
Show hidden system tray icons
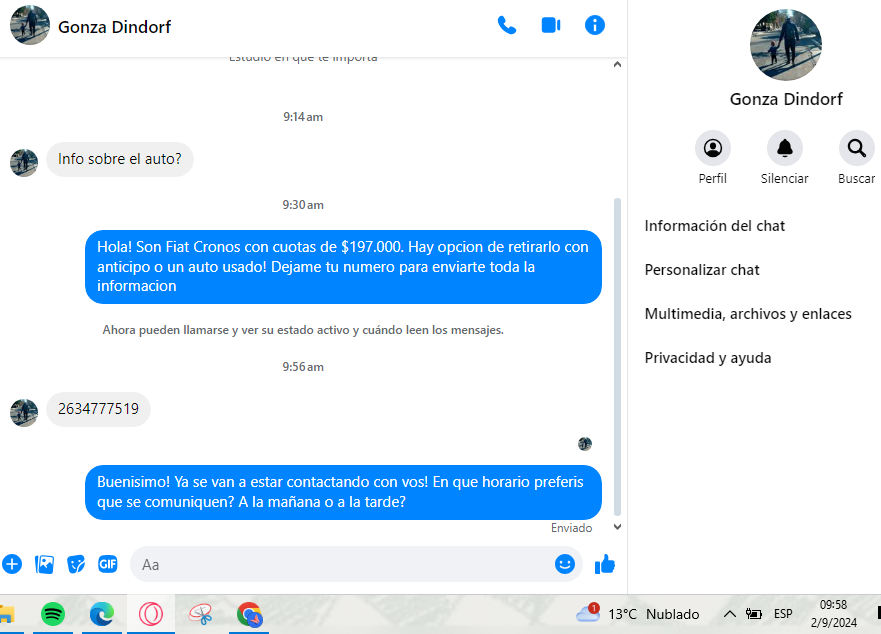(x=729, y=614)
